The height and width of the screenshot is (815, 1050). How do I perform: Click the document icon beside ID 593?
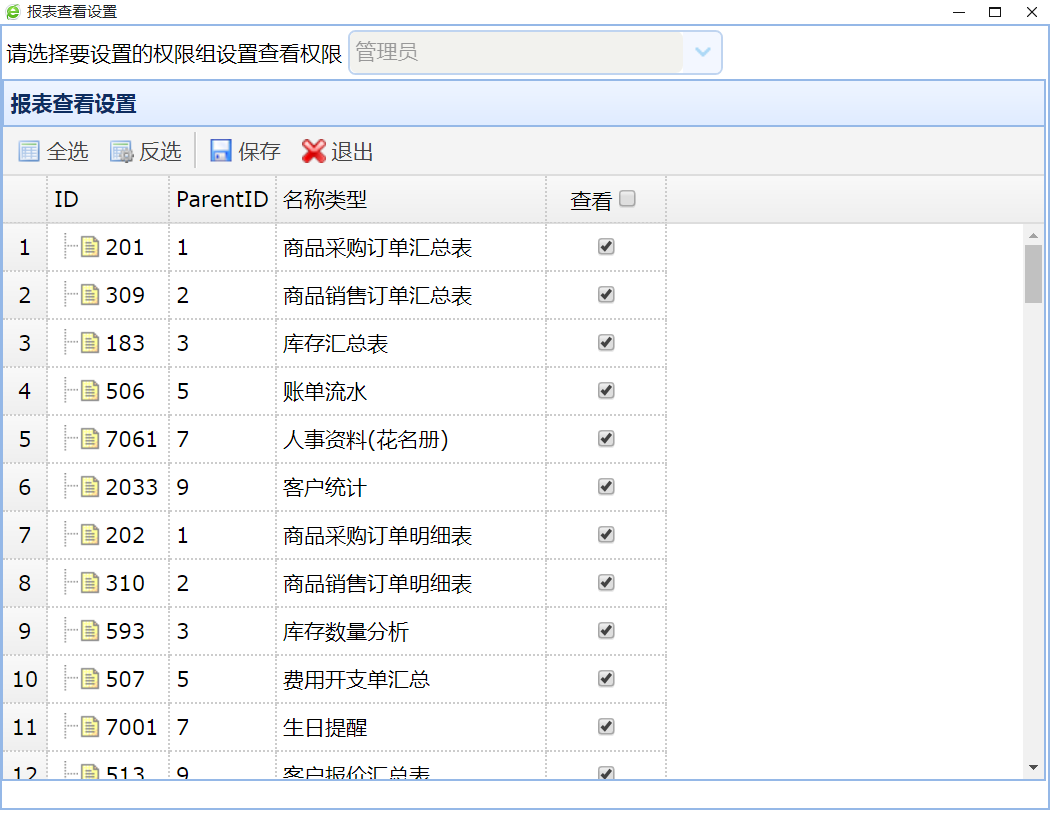(x=91, y=631)
